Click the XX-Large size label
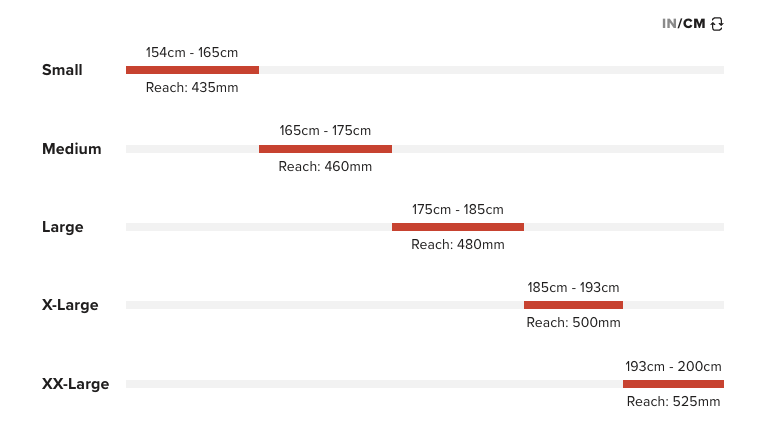 76,384
